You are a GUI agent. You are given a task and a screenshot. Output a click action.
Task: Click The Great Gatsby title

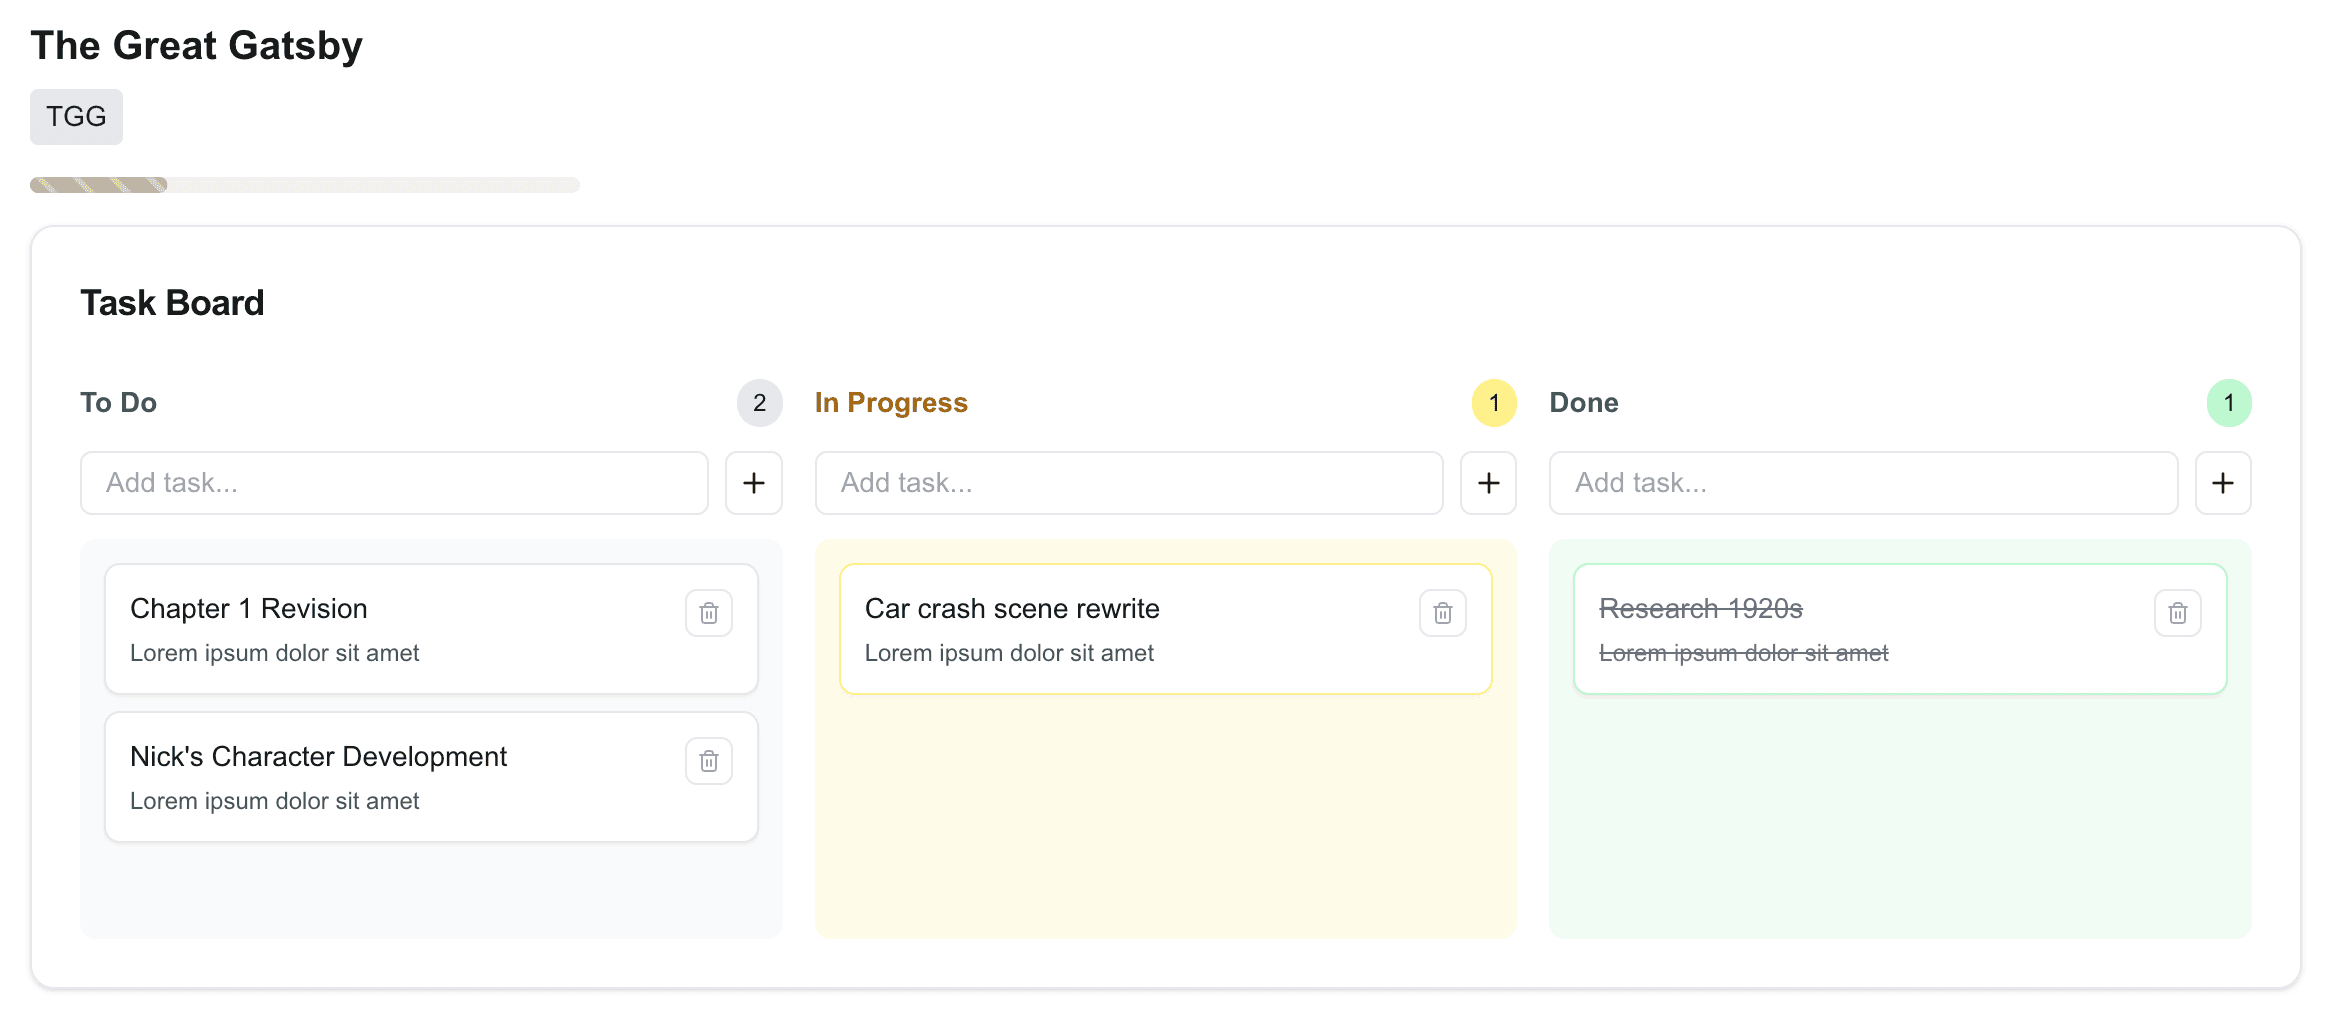click(196, 44)
